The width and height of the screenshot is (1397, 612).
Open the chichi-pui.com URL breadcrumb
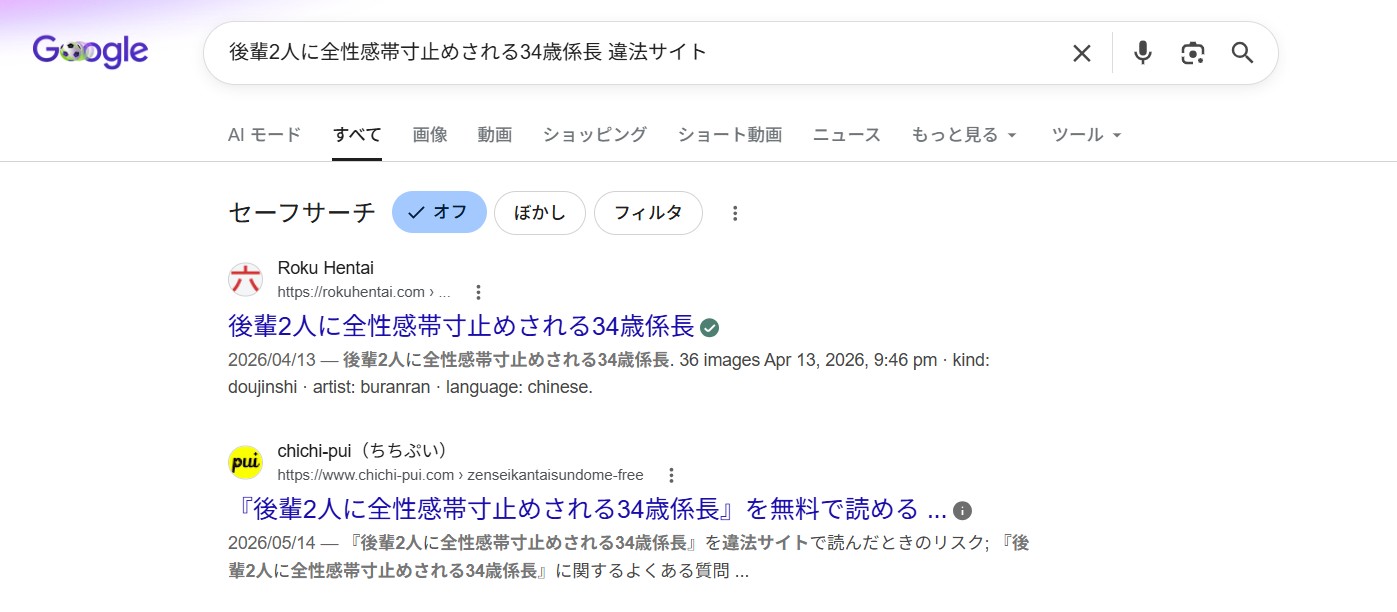[x=460, y=475]
